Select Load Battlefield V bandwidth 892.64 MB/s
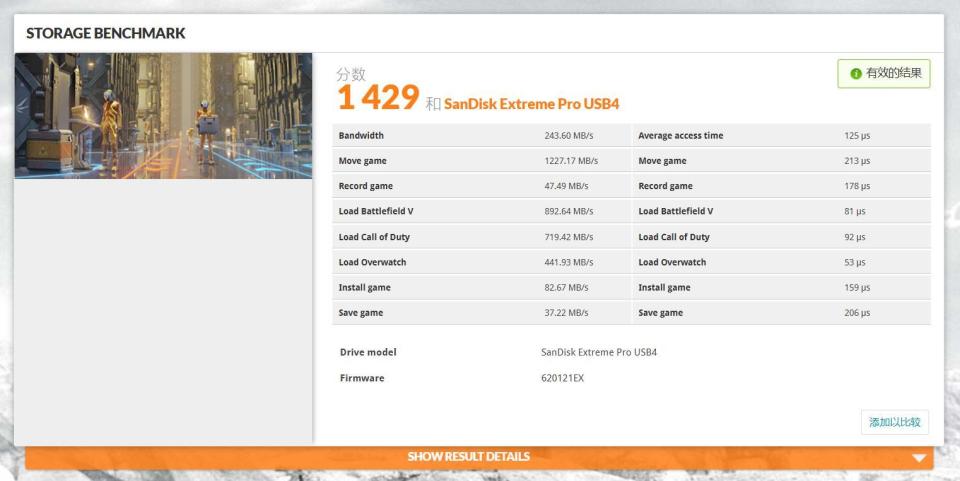960x481 pixels. point(568,211)
